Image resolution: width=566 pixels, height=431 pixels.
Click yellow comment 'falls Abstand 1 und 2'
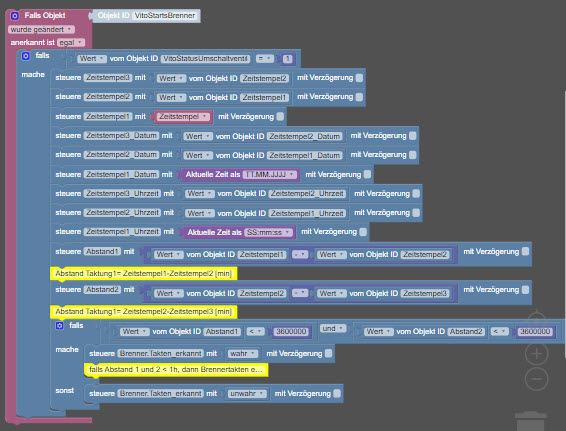coord(176,370)
